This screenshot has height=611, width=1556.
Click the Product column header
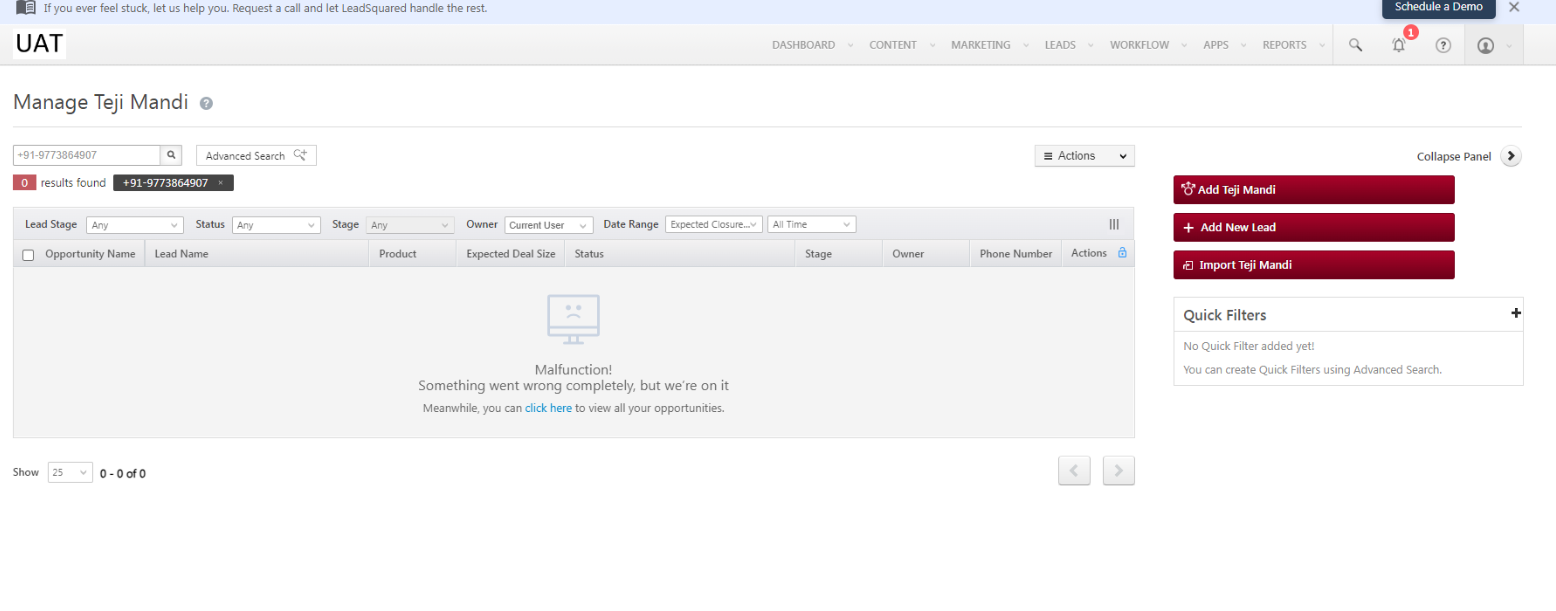coord(398,254)
